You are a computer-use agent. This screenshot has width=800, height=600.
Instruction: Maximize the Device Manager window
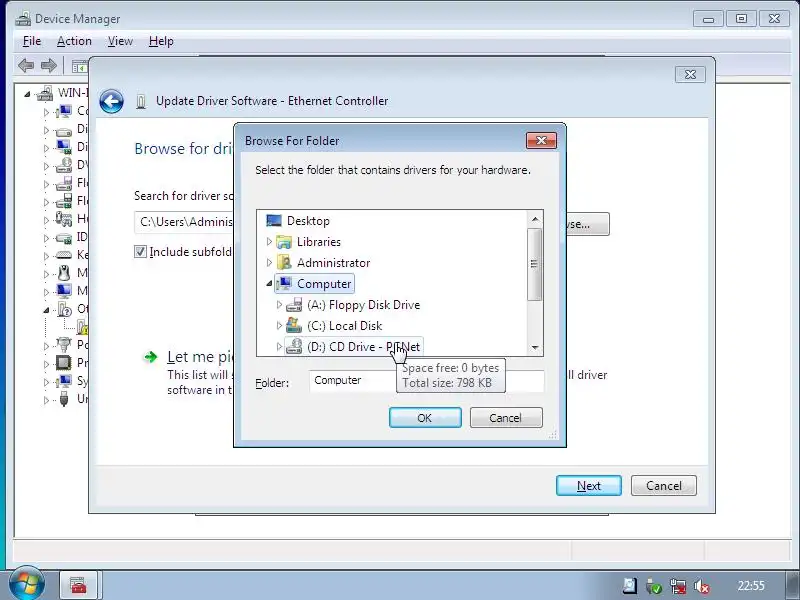(741, 19)
